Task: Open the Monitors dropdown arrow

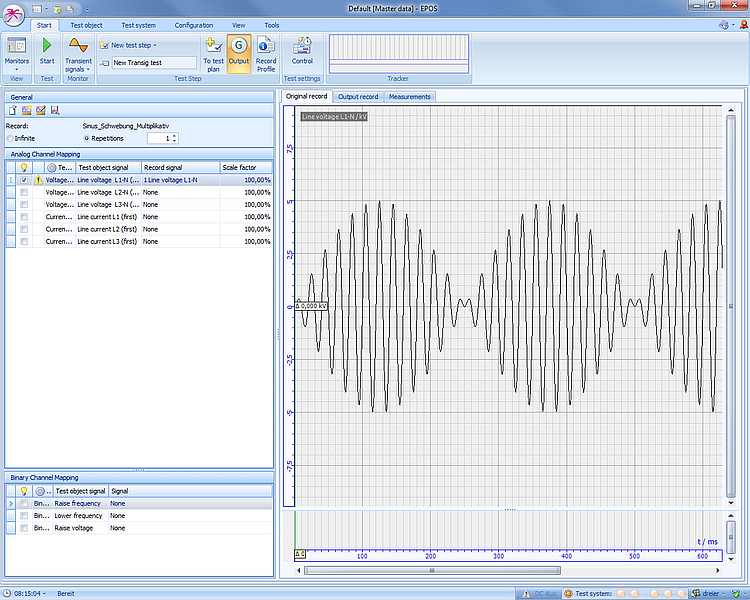Action: pos(17,69)
